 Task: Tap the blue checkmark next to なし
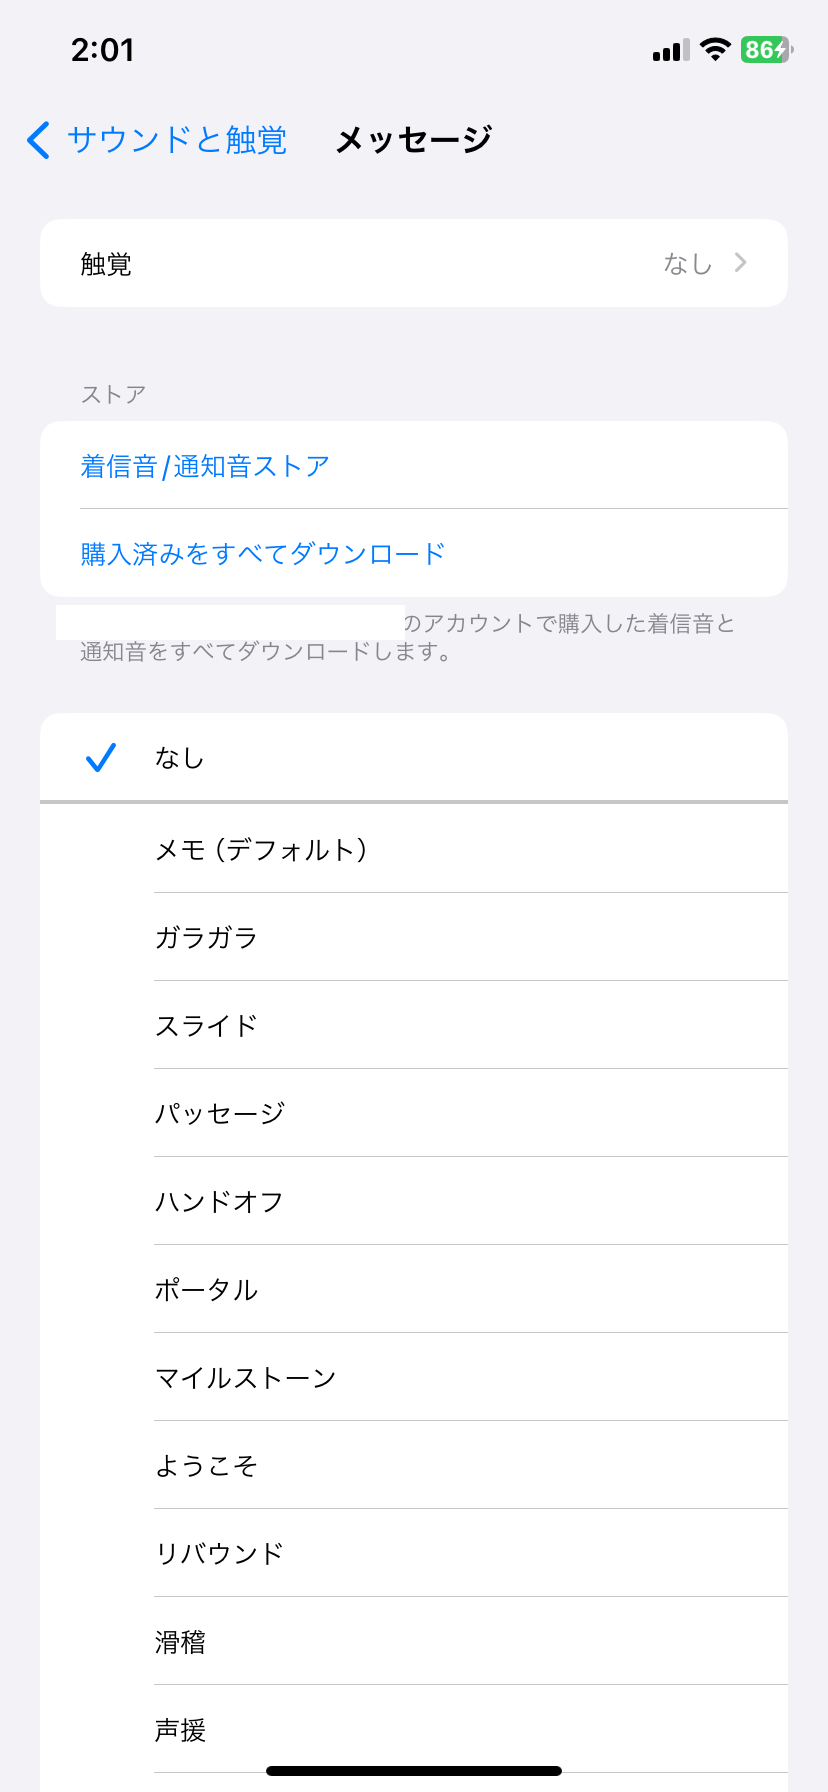tap(101, 758)
